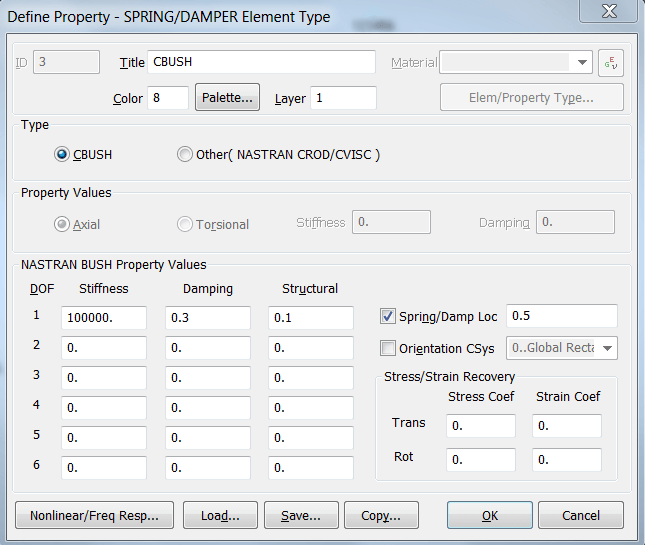Viewport: 645px width, 545px height.
Task: Click the Save button
Action: pyautogui.click(x=301, y=515)
